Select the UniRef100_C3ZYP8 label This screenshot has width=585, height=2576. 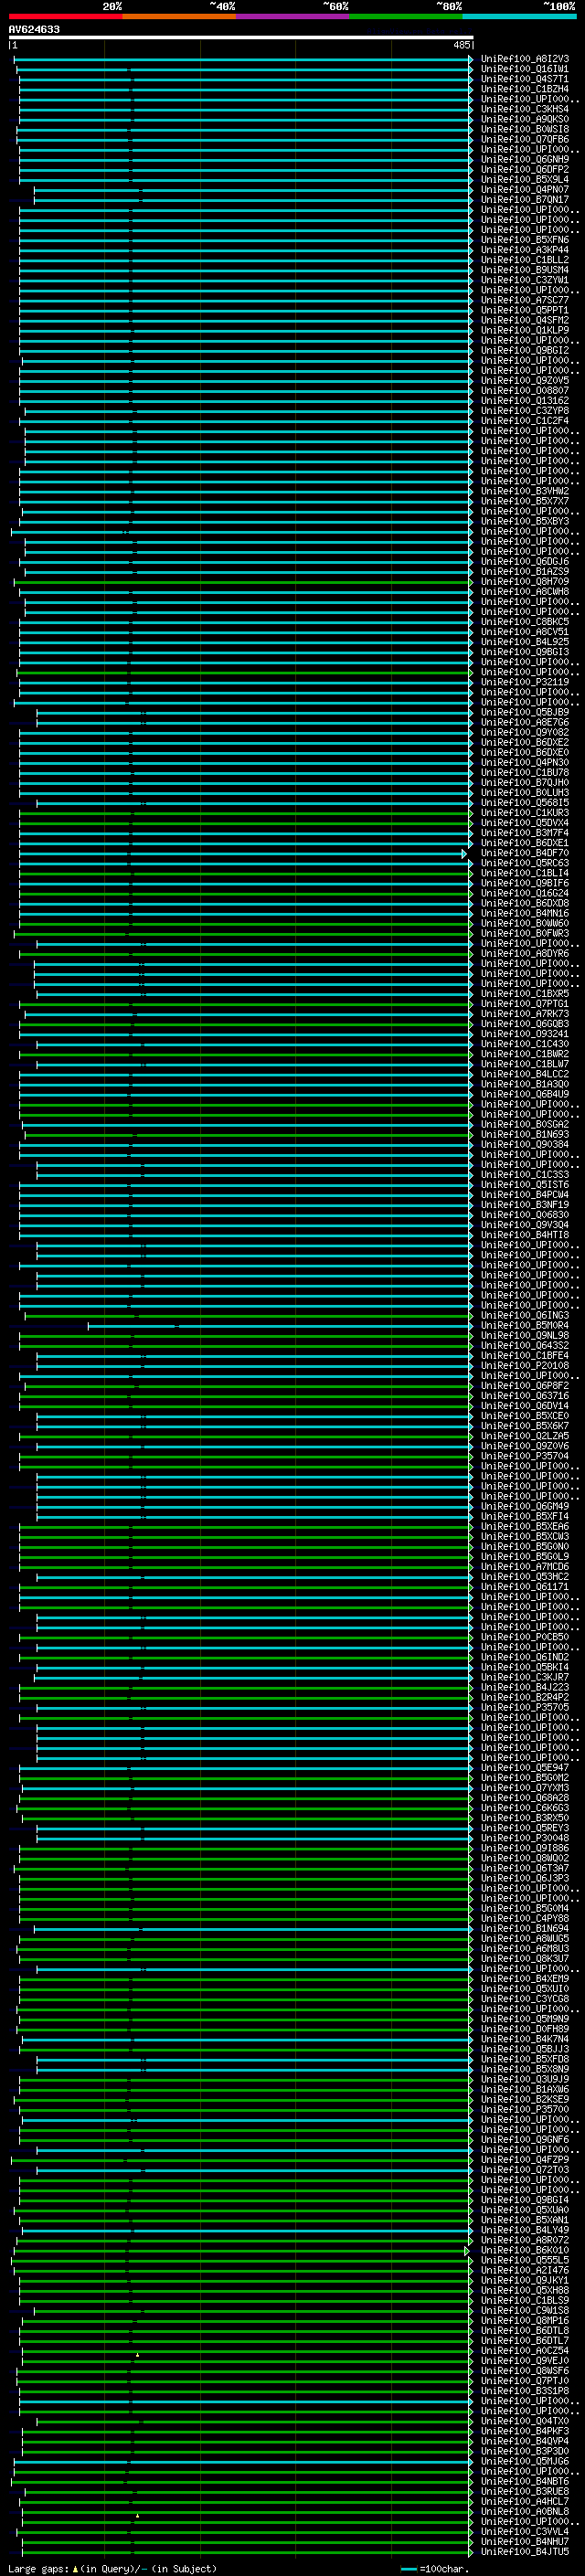[525, 411]
